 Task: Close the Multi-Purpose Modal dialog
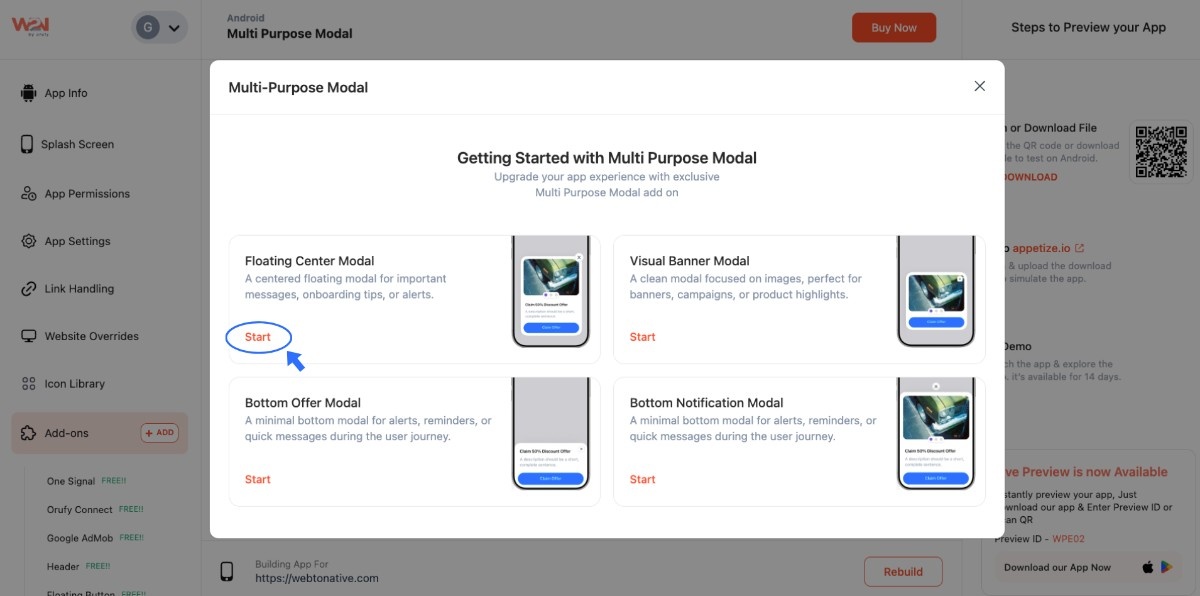coord(979,86)
